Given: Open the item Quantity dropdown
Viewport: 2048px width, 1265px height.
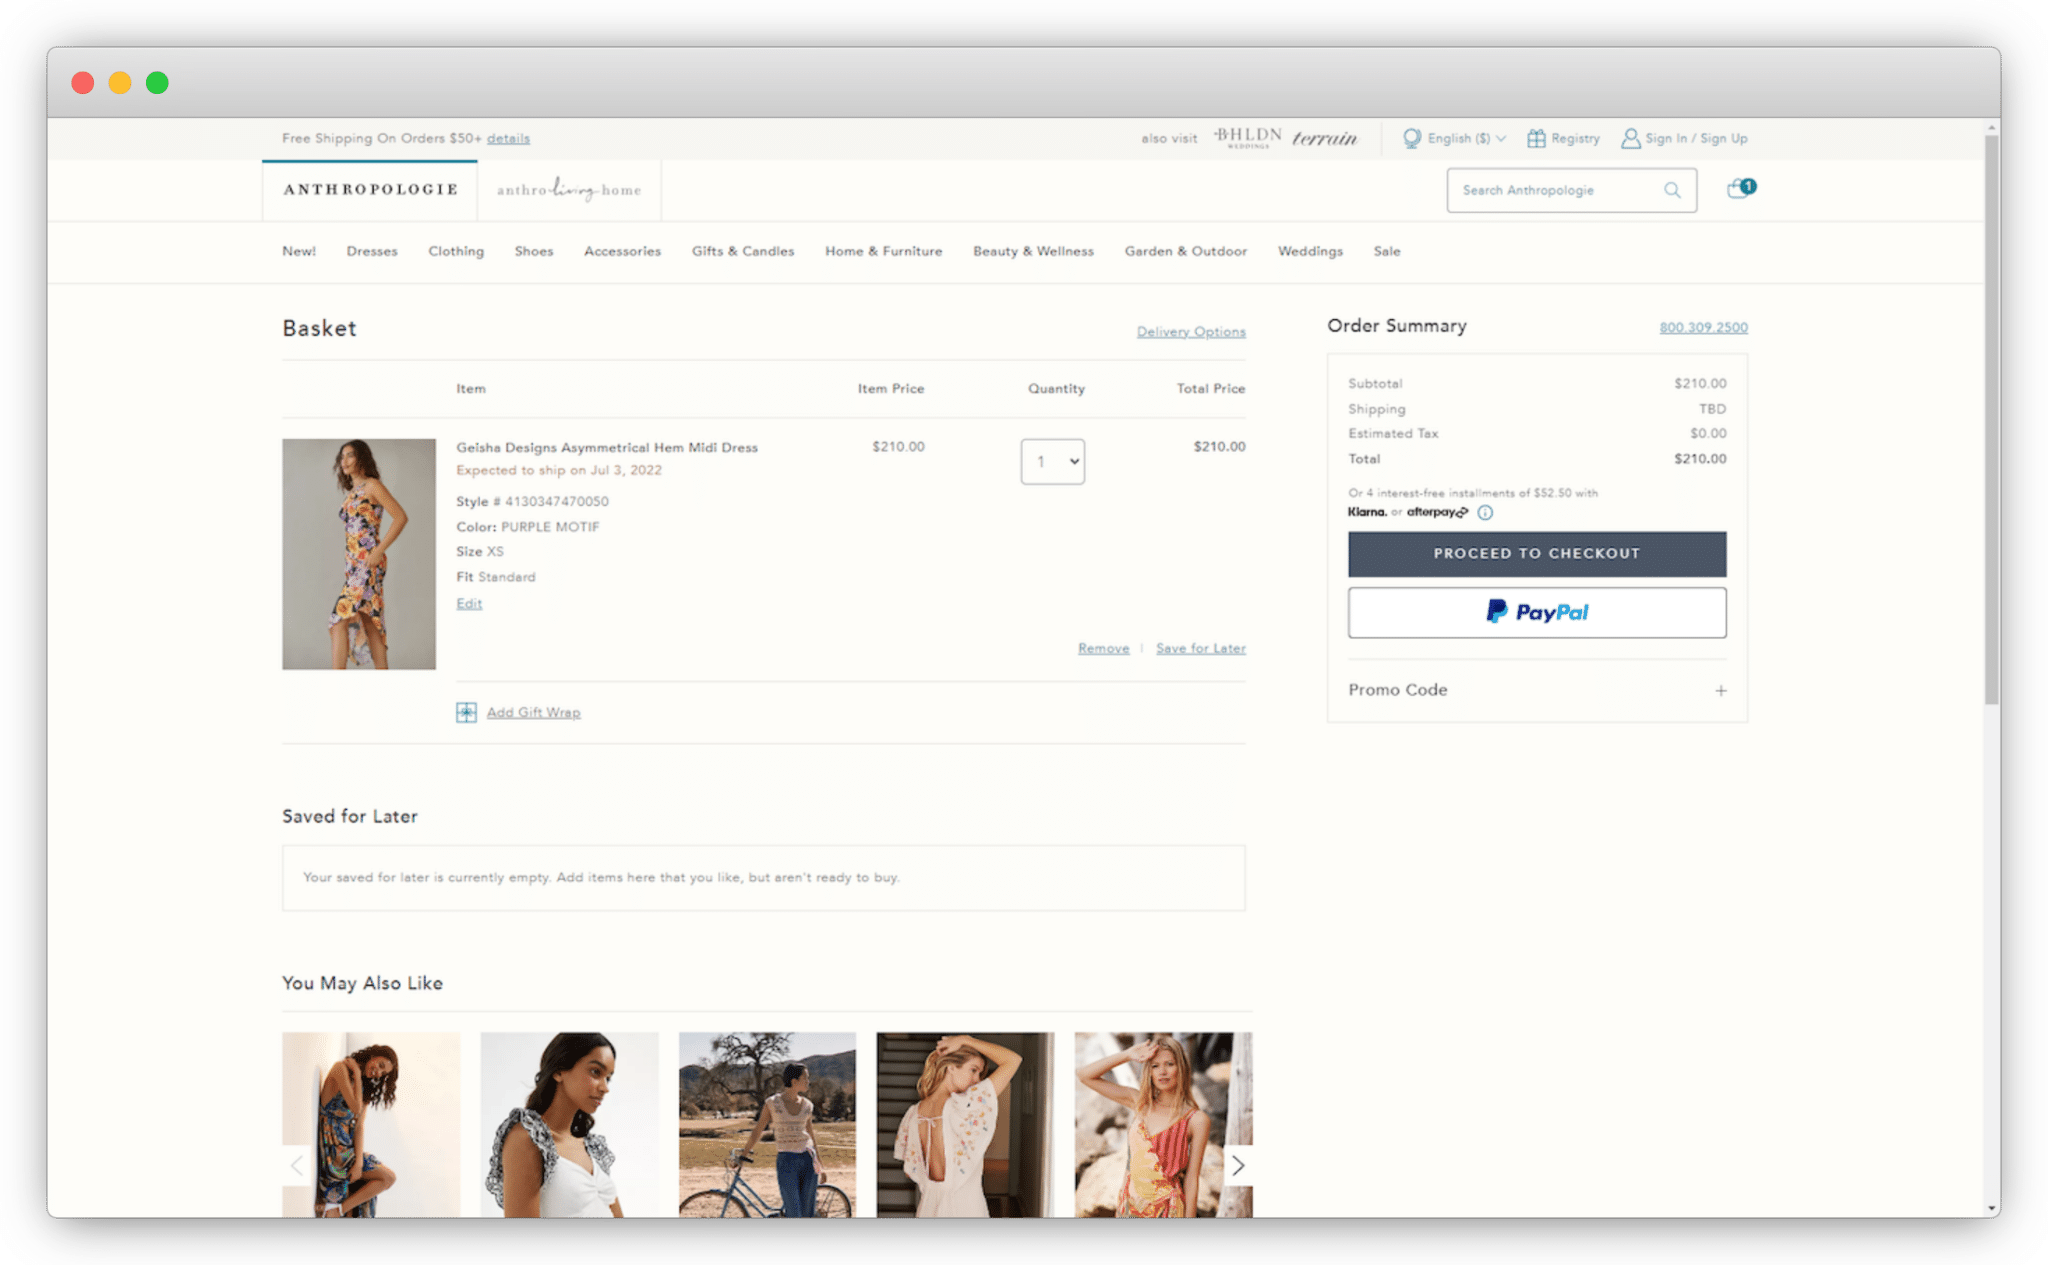Looking at the screenshot, I should click(x=1052, y=461).
